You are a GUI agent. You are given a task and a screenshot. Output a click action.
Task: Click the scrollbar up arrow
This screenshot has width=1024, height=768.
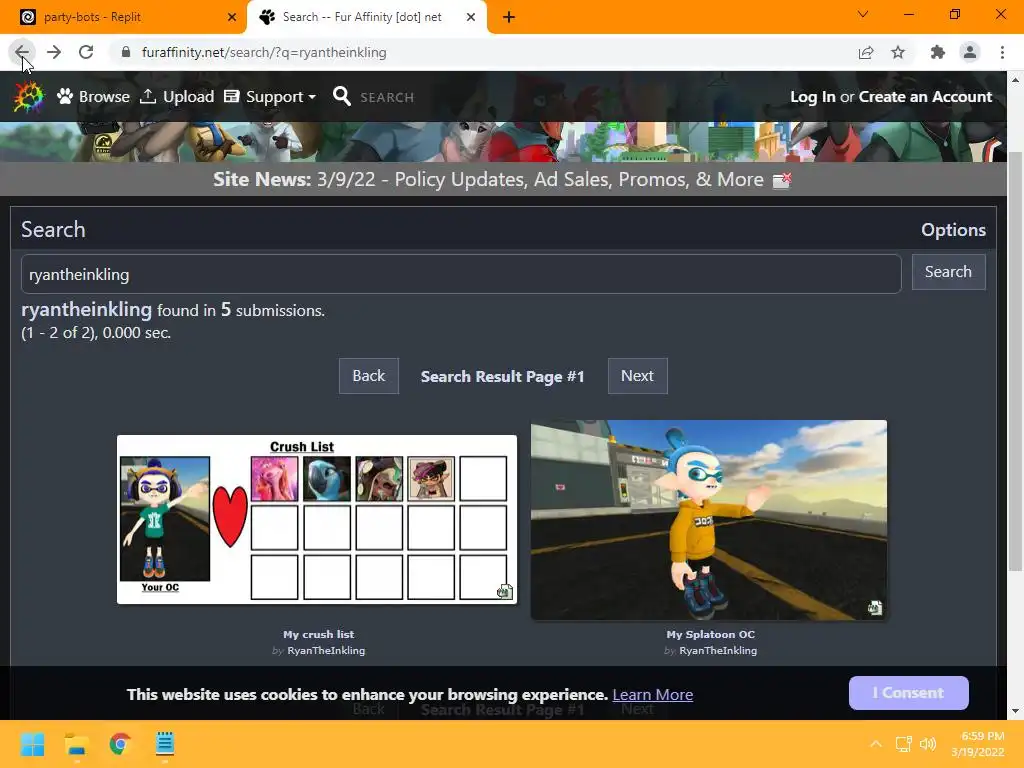pyautogui.click(x=1015, y=80)
